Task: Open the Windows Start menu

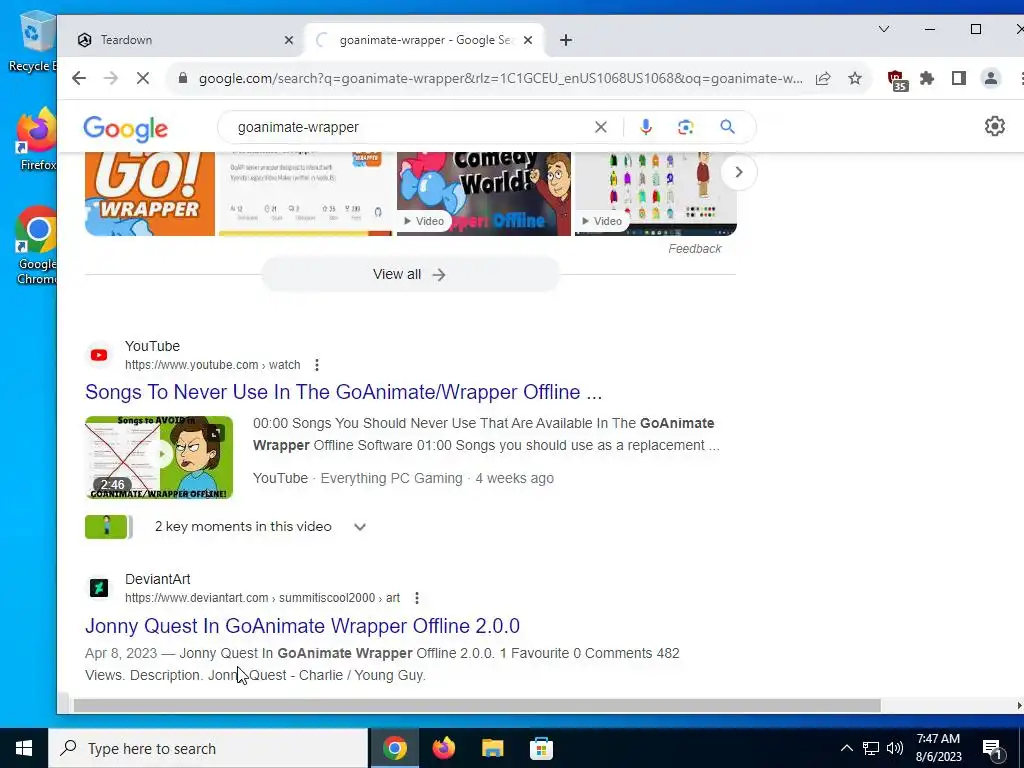Action: click(24, 748)
